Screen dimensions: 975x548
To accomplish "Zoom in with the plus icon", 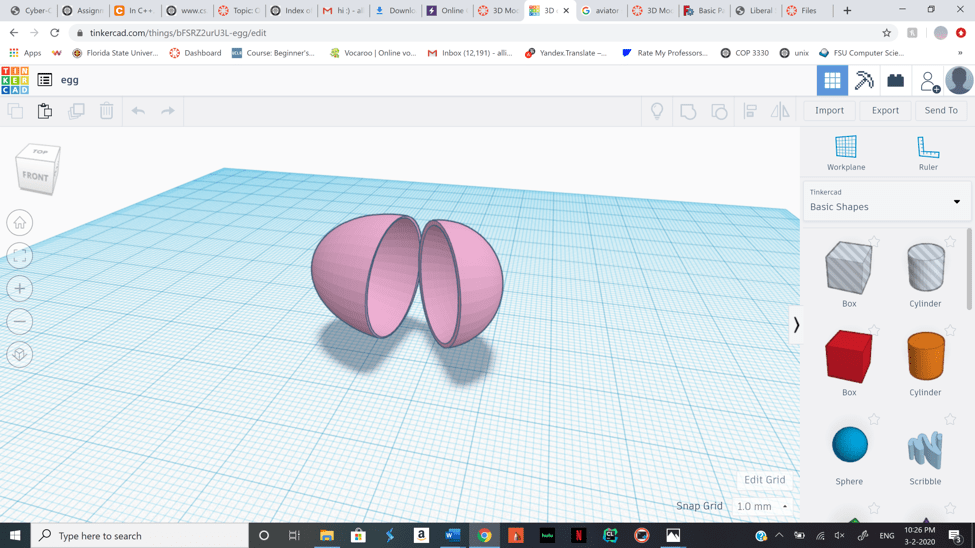I will 20,289.
